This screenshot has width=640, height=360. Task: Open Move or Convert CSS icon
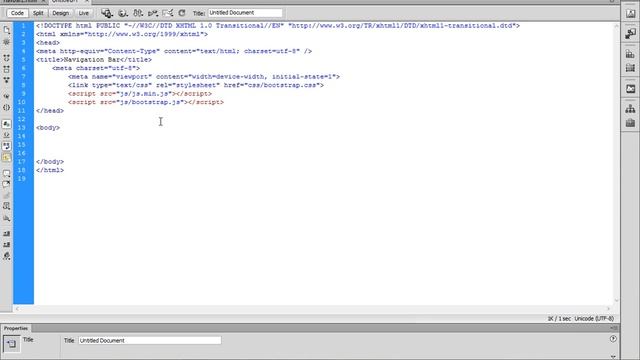[x=7, y=218]
